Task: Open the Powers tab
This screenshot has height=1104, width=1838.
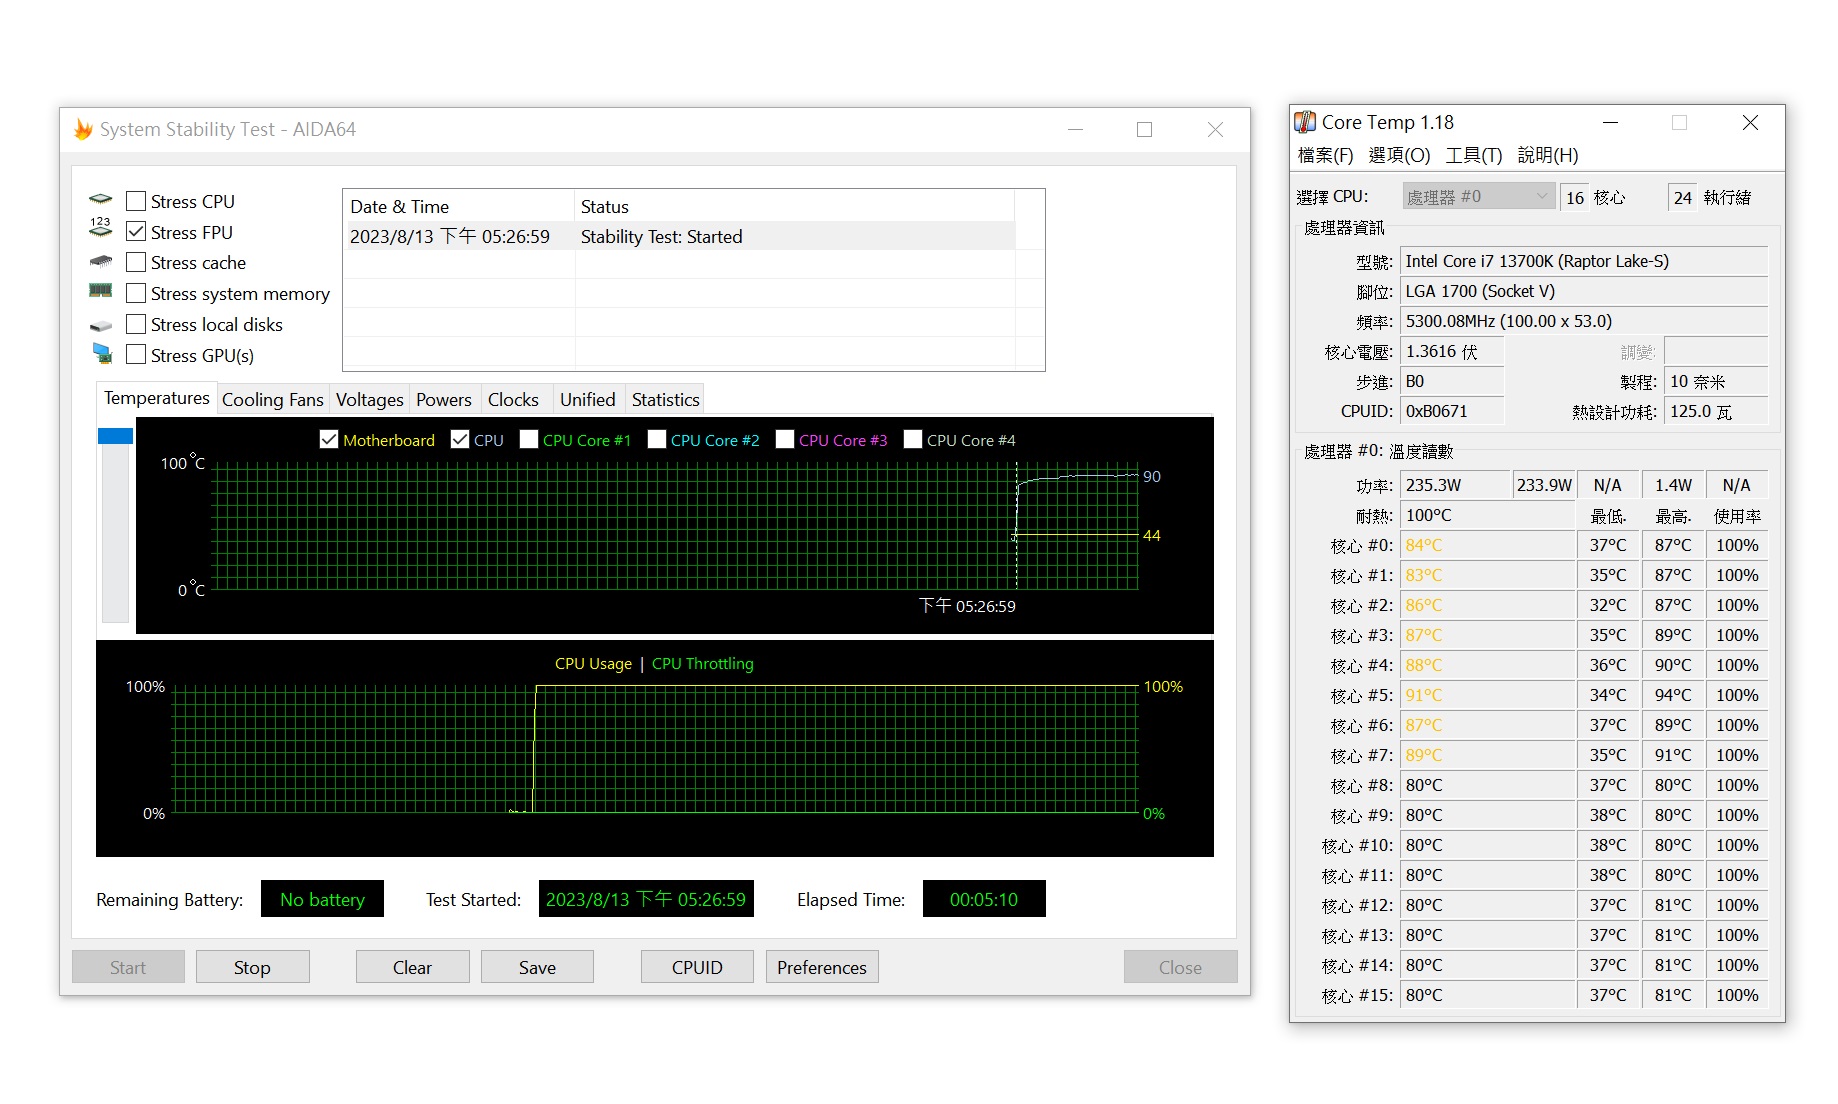Action: click(x=444, y=400)
